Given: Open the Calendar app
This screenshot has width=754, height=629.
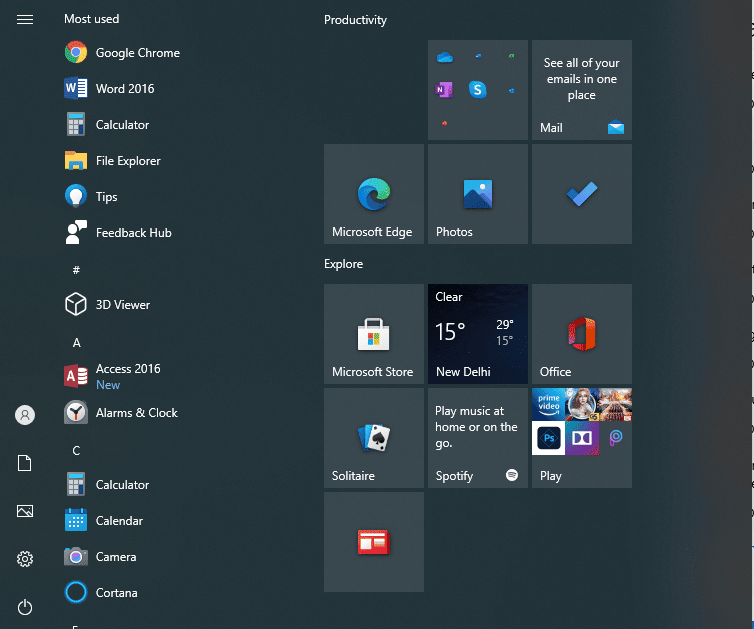Looking at the screenshot, I should (104, 520).
